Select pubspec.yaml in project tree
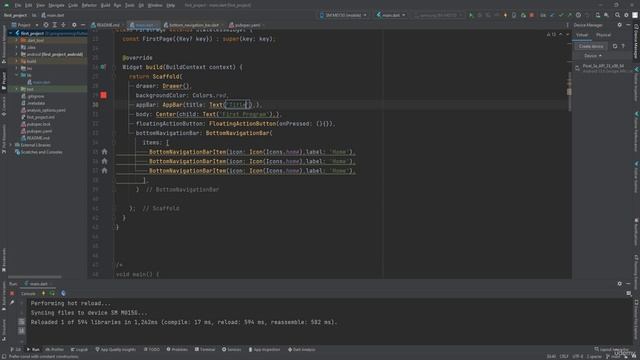The height and width of the screenshot is (360, 640). (36, 131)
